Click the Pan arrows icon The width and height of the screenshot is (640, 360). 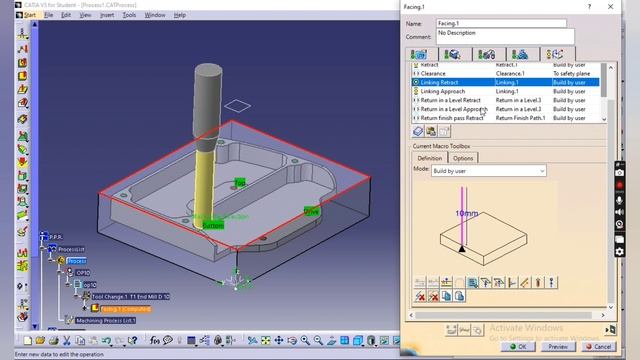[x=279, y=340]
